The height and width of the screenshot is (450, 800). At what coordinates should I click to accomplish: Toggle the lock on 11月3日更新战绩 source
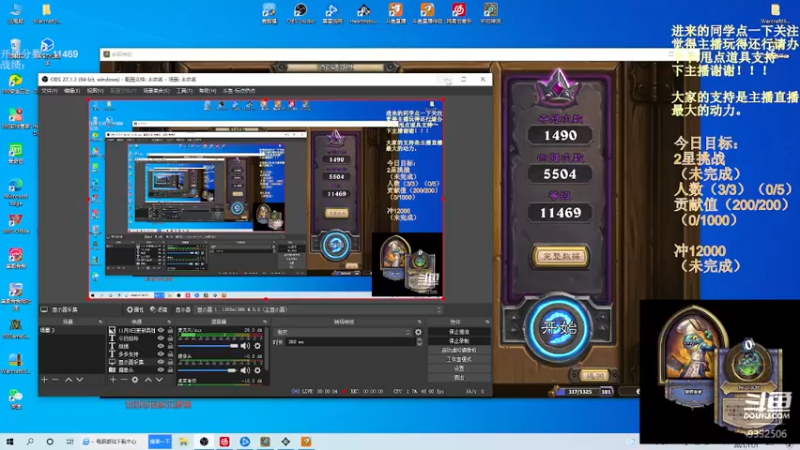point(170,331)
